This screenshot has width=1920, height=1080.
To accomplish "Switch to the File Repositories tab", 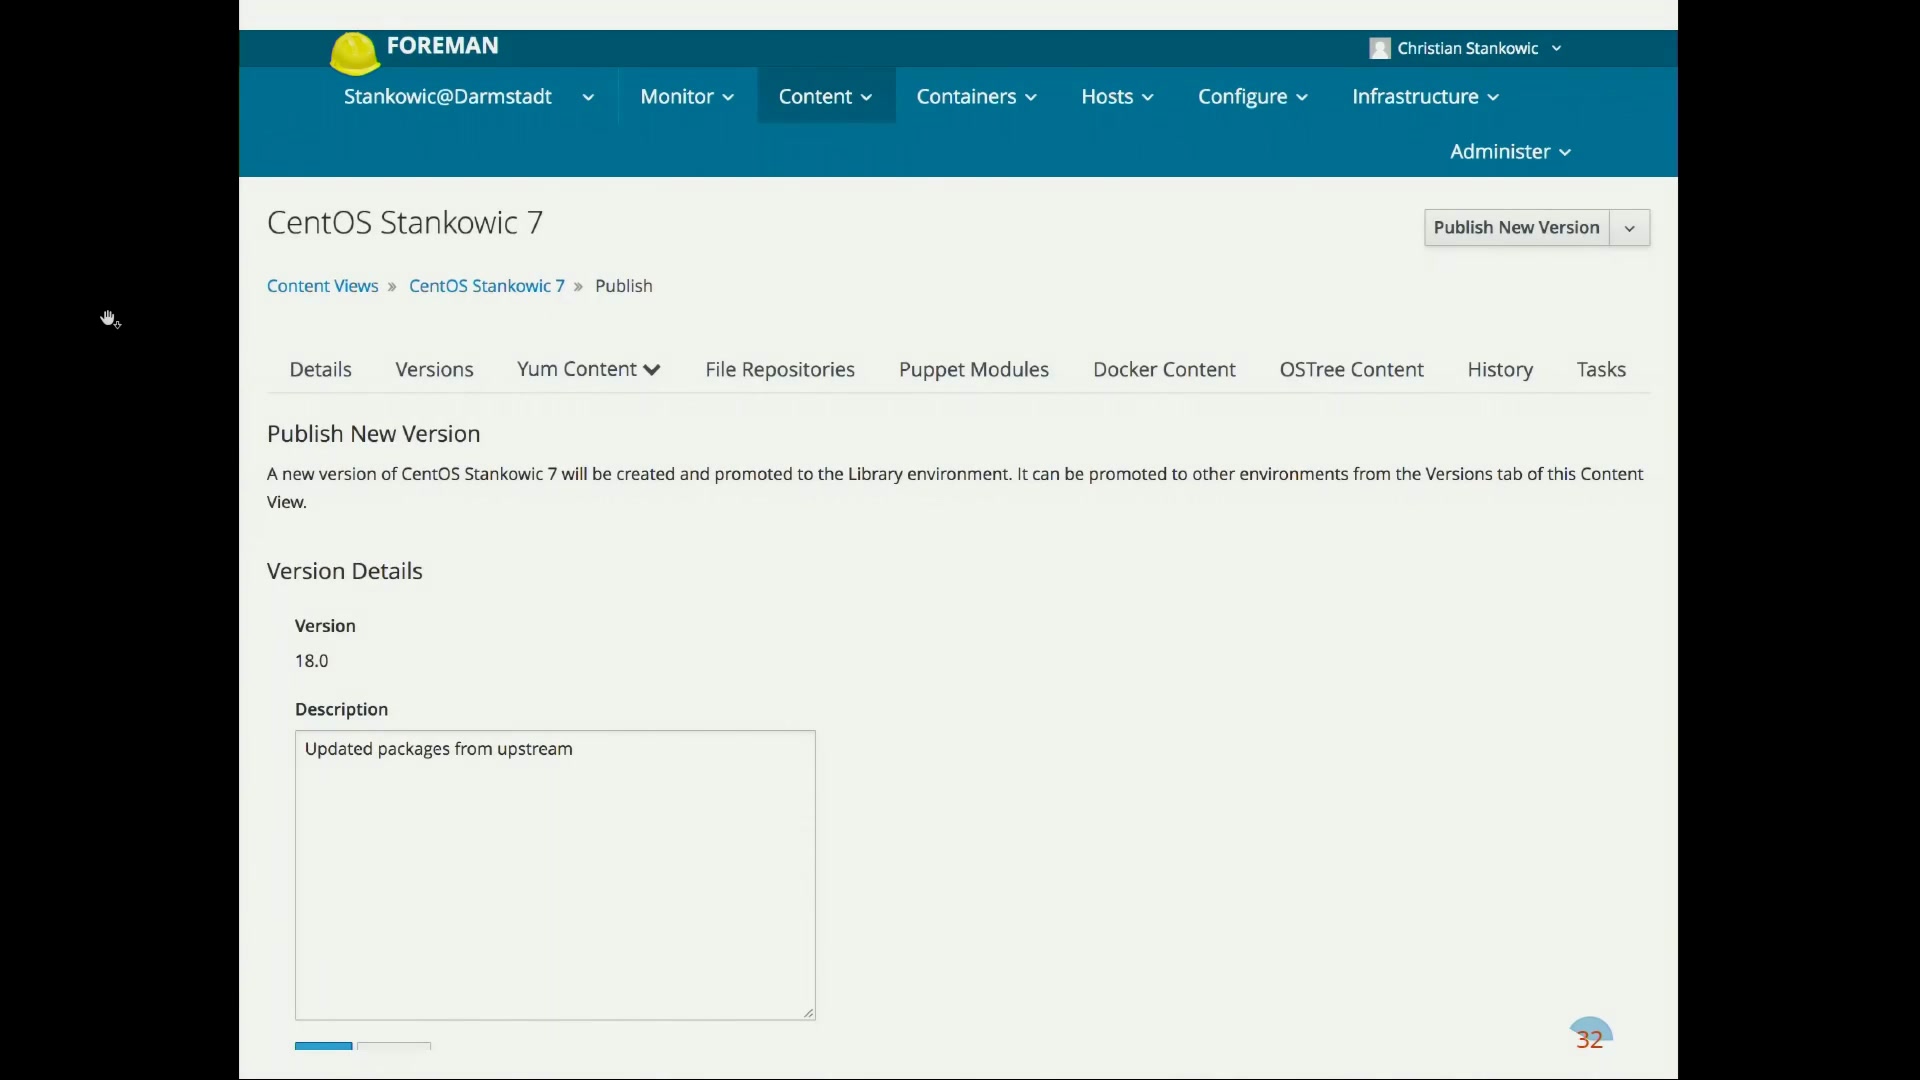I will click(780, 370).
